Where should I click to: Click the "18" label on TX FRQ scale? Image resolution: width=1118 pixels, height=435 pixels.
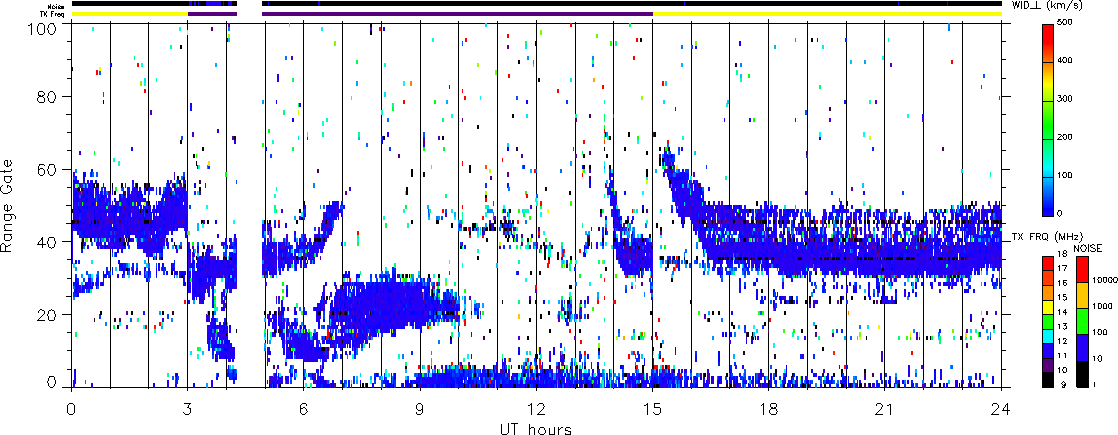pyautogui.click(x=1062, y=254)
